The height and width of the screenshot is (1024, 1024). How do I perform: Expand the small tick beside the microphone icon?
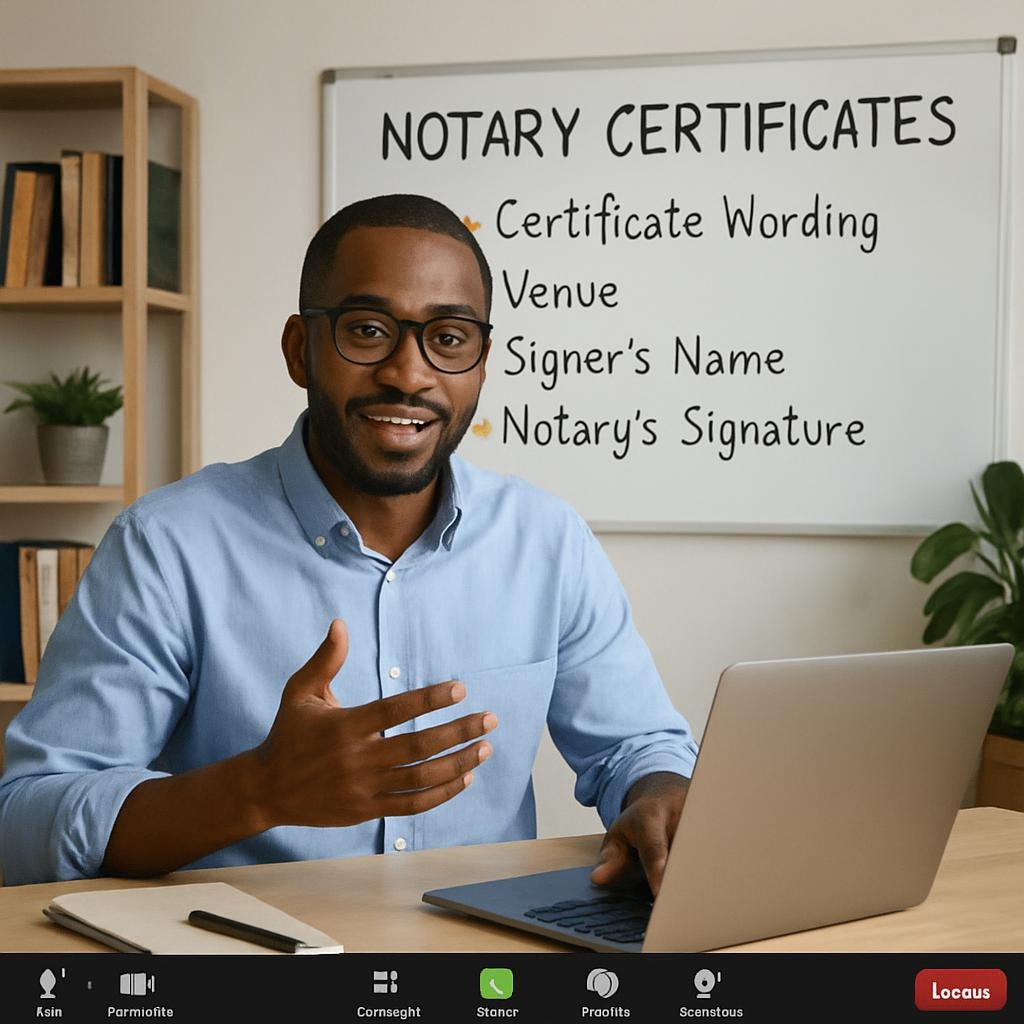pyautogui.click(x=64, y=973)
